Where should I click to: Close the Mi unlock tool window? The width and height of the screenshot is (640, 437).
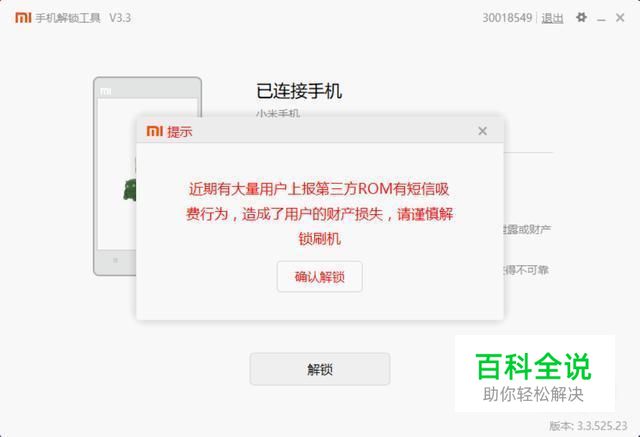tap(620, 18)
